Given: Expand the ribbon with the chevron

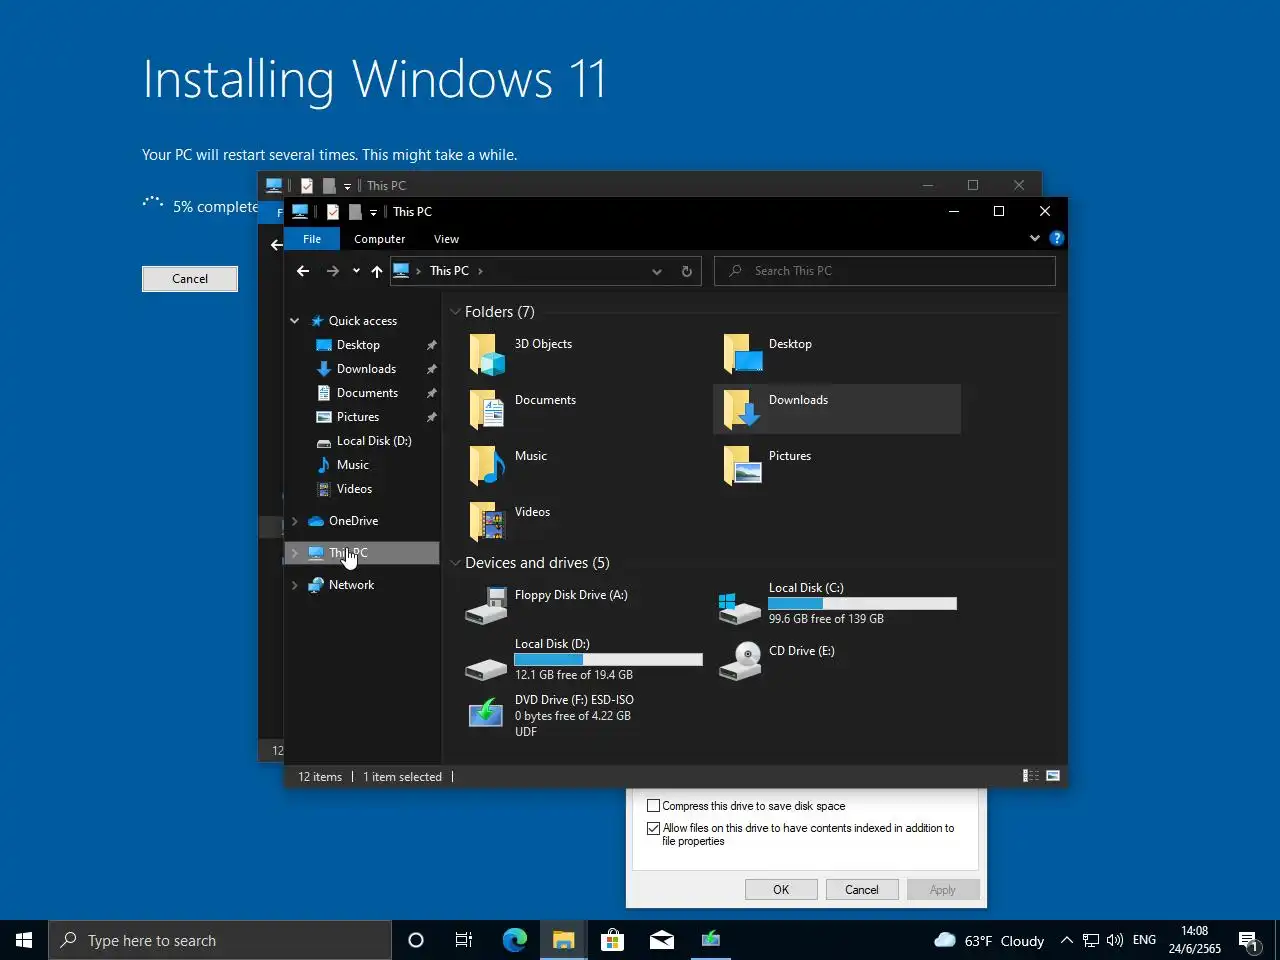Looking at the screenshot, I should click(x=1034, y=238).
